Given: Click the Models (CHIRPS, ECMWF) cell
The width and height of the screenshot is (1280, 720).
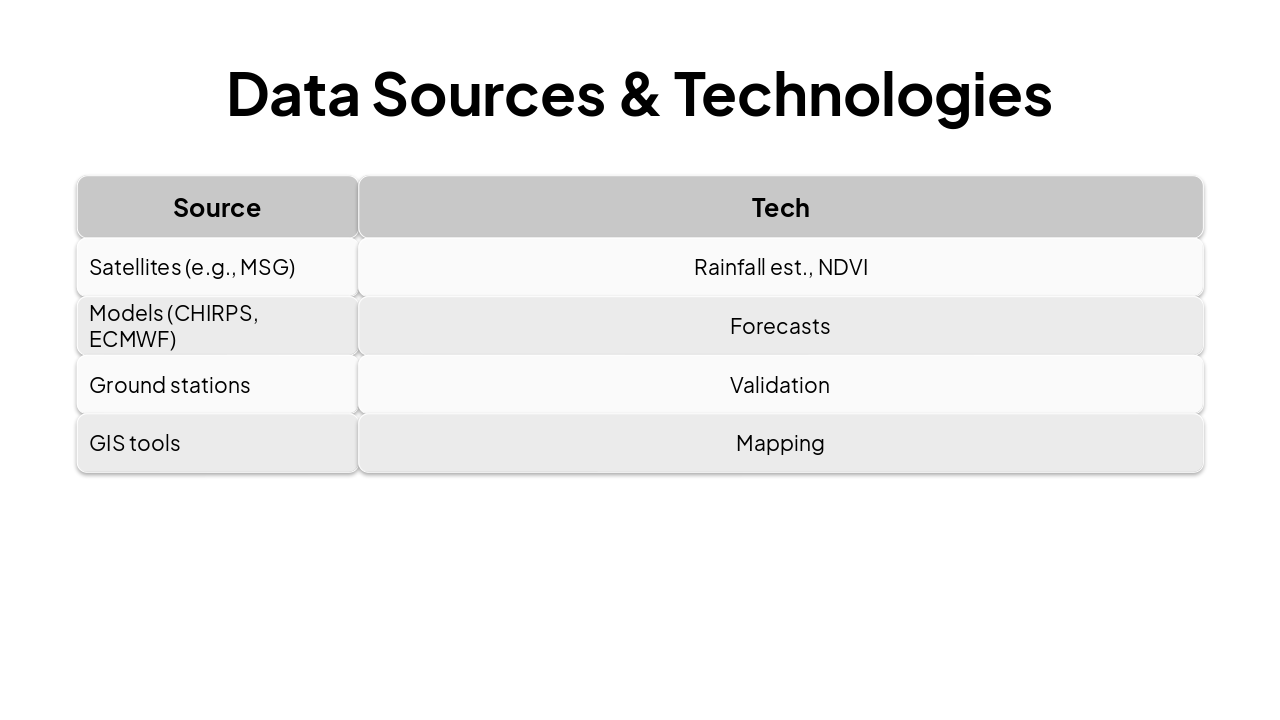Looking at the screenshot, I should click(217, 326).
